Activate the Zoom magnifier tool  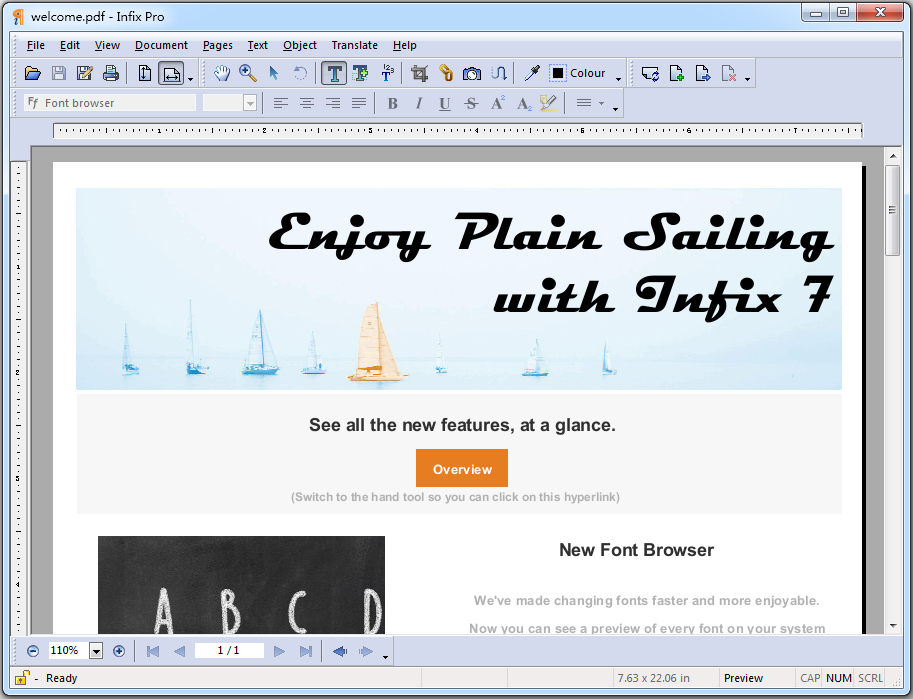pyautogui.click(x=246, y=72)
